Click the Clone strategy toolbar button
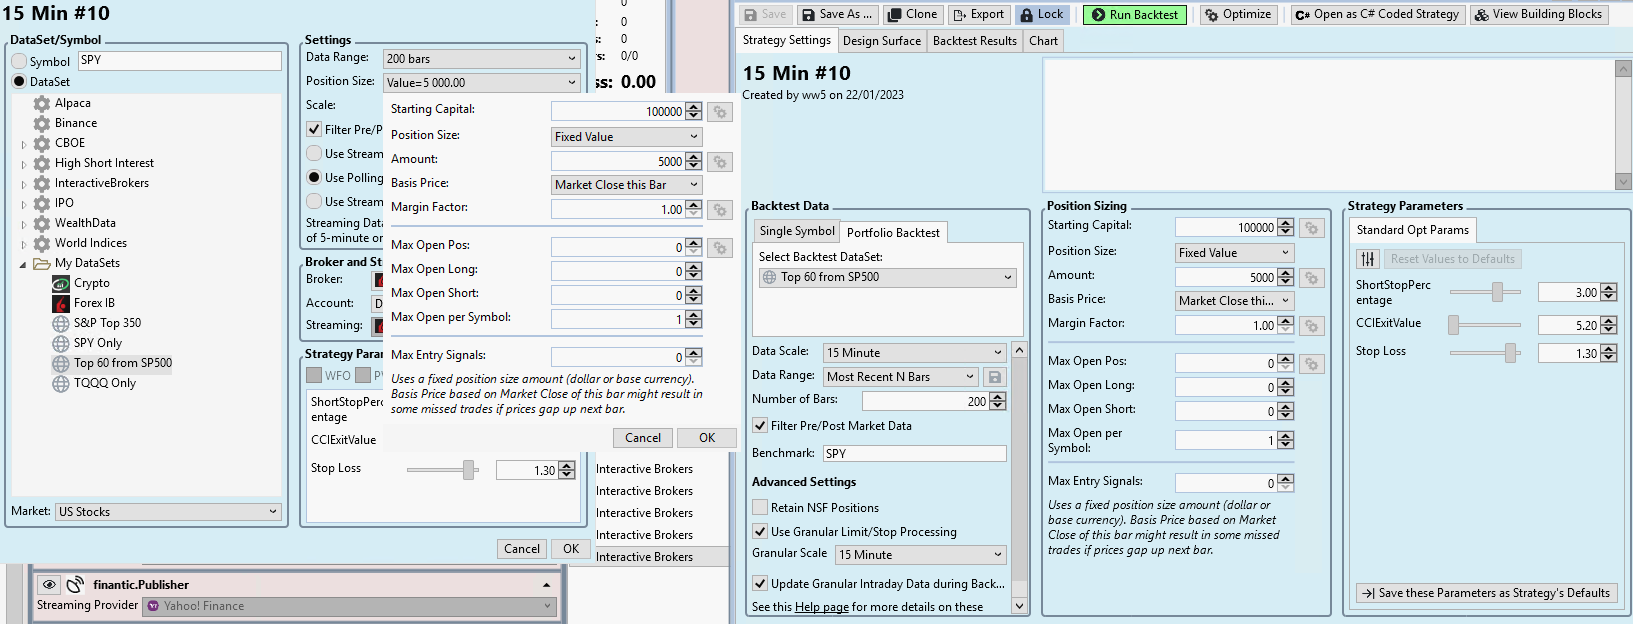 pos(912,15)
